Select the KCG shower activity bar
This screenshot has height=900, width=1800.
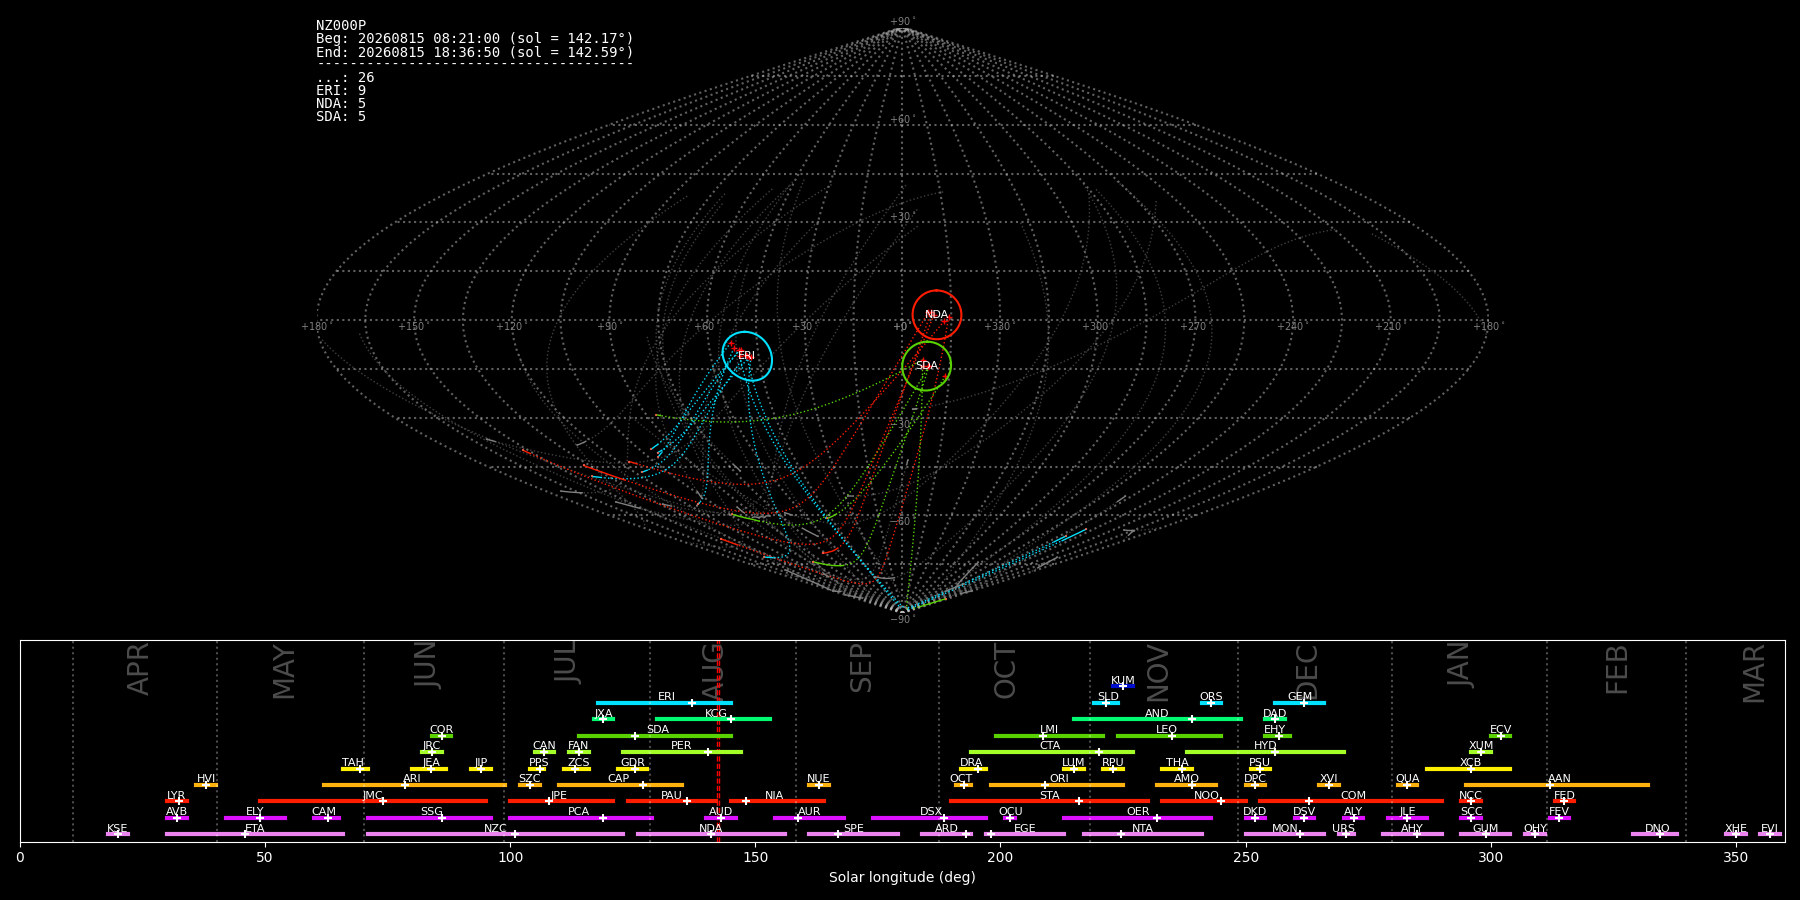pos(713,719)
